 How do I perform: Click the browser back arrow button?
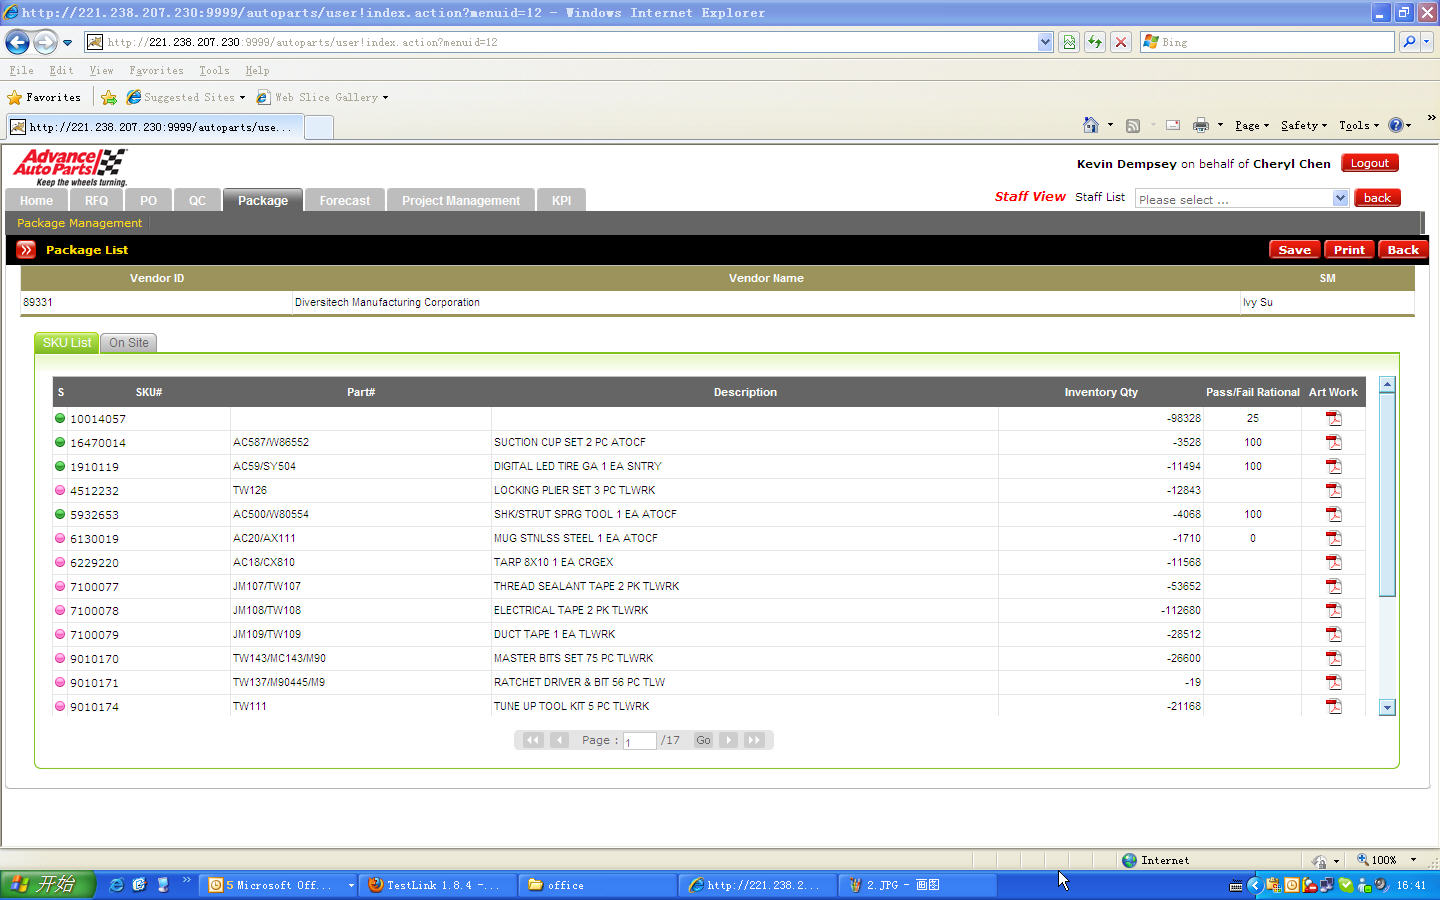pyautogui.click(x=18, y=42)
